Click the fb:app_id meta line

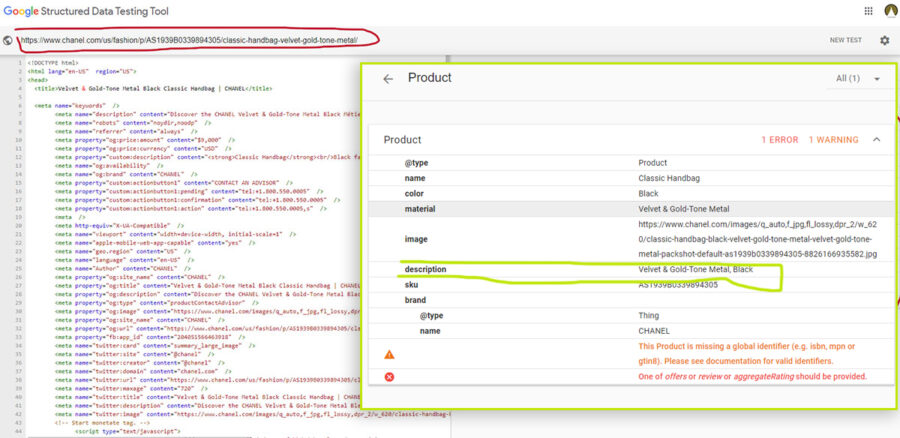150,338
